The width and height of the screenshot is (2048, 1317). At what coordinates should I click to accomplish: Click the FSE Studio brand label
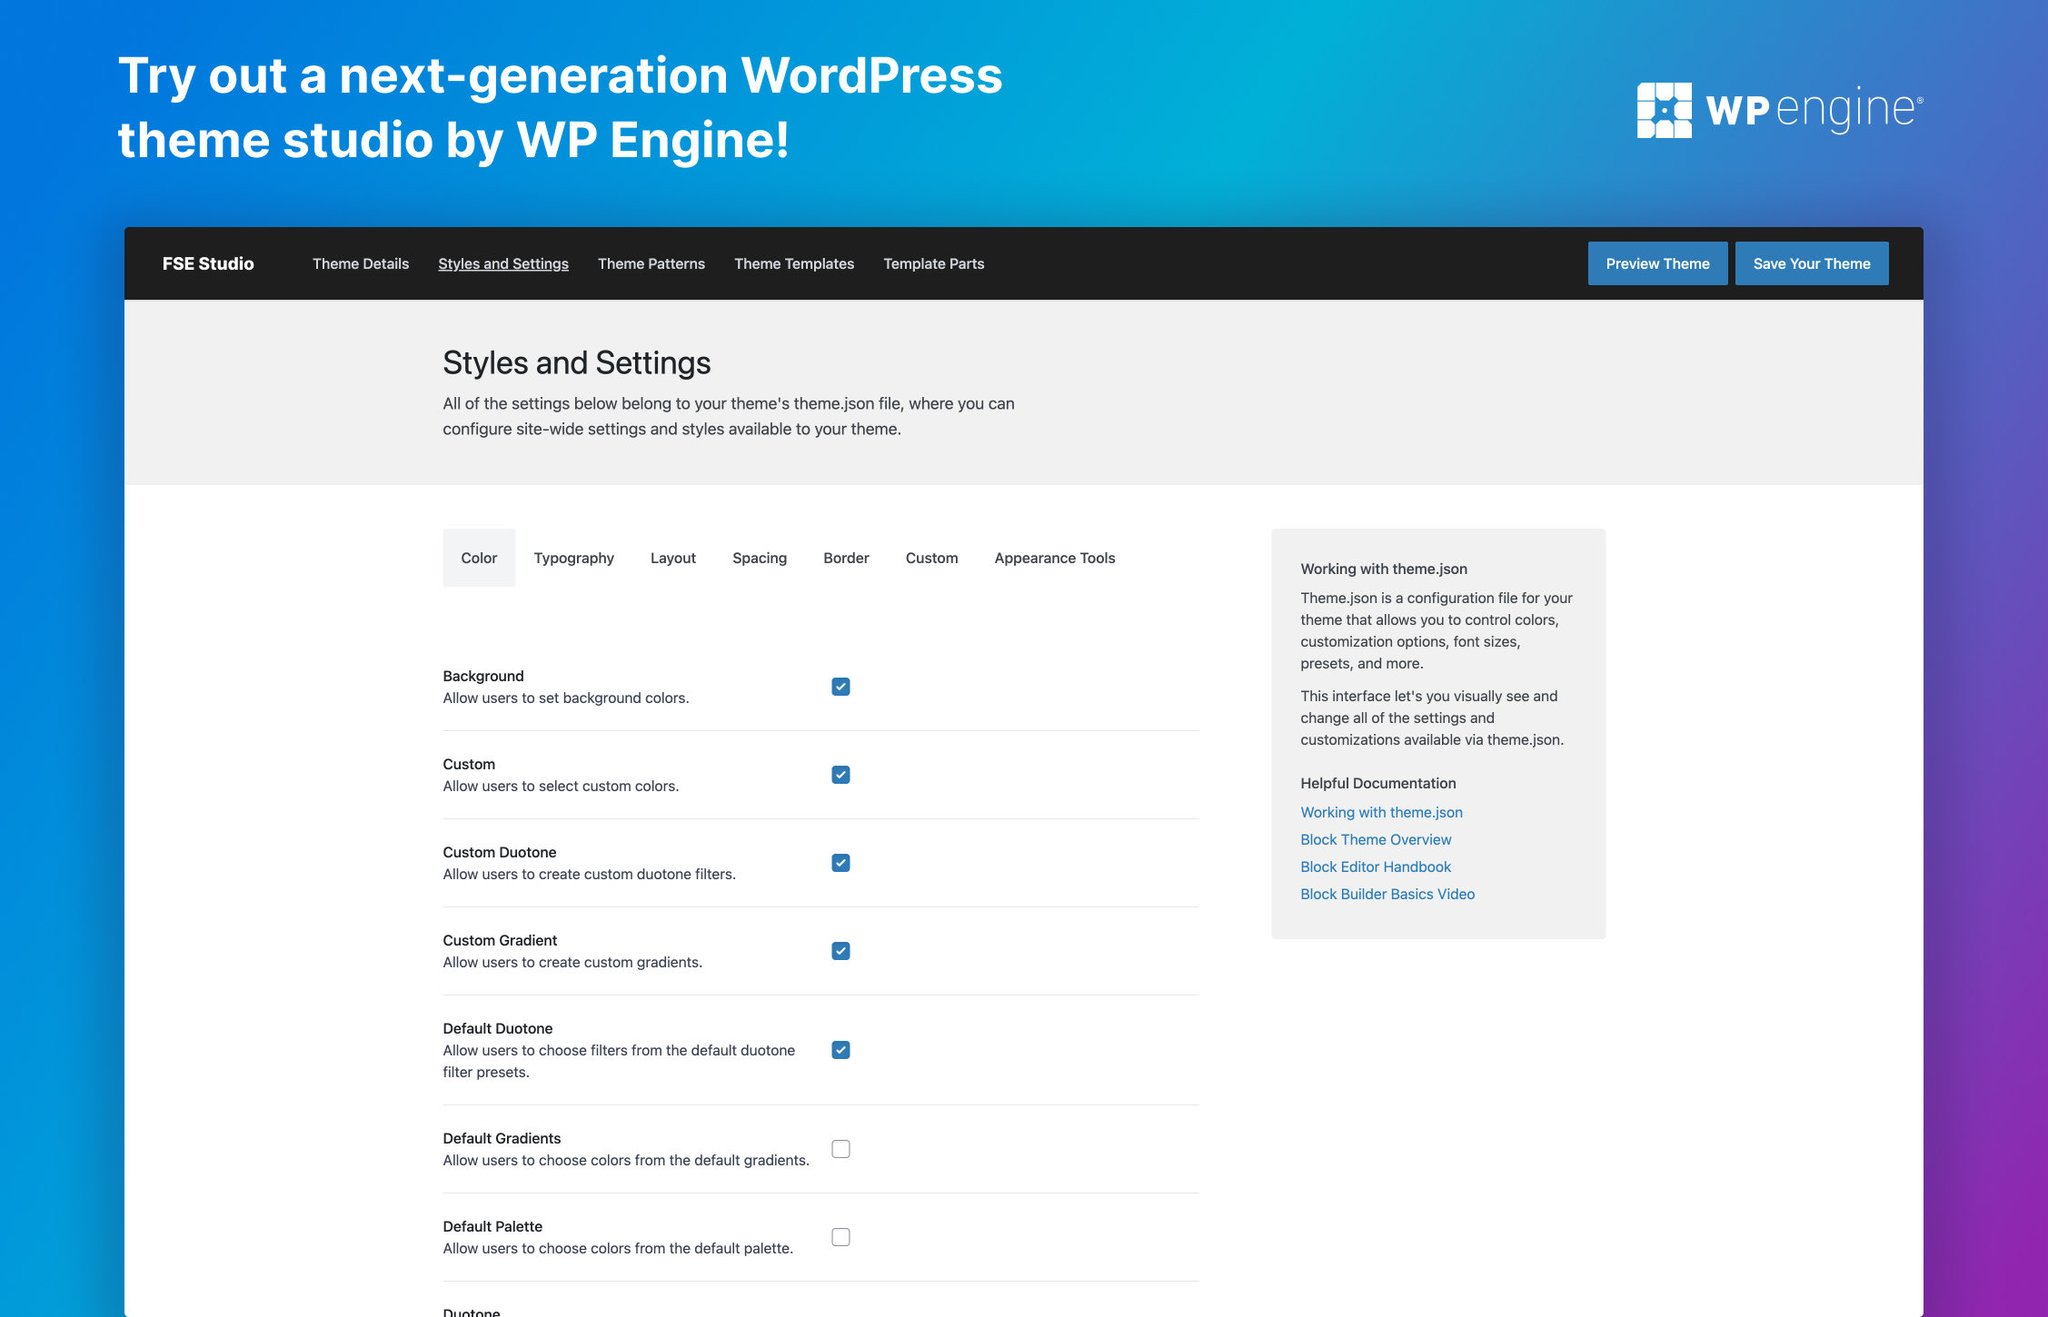207,263
